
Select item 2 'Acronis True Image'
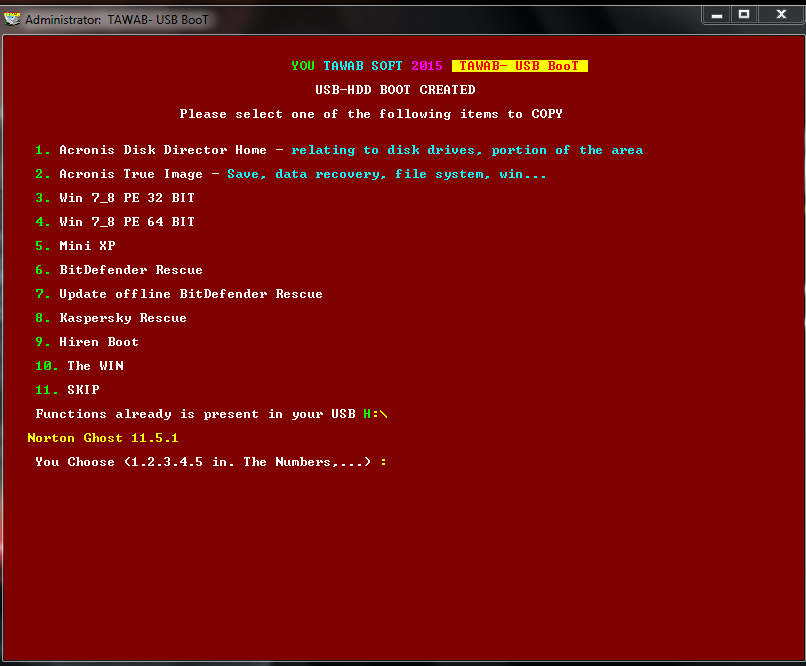119,174
